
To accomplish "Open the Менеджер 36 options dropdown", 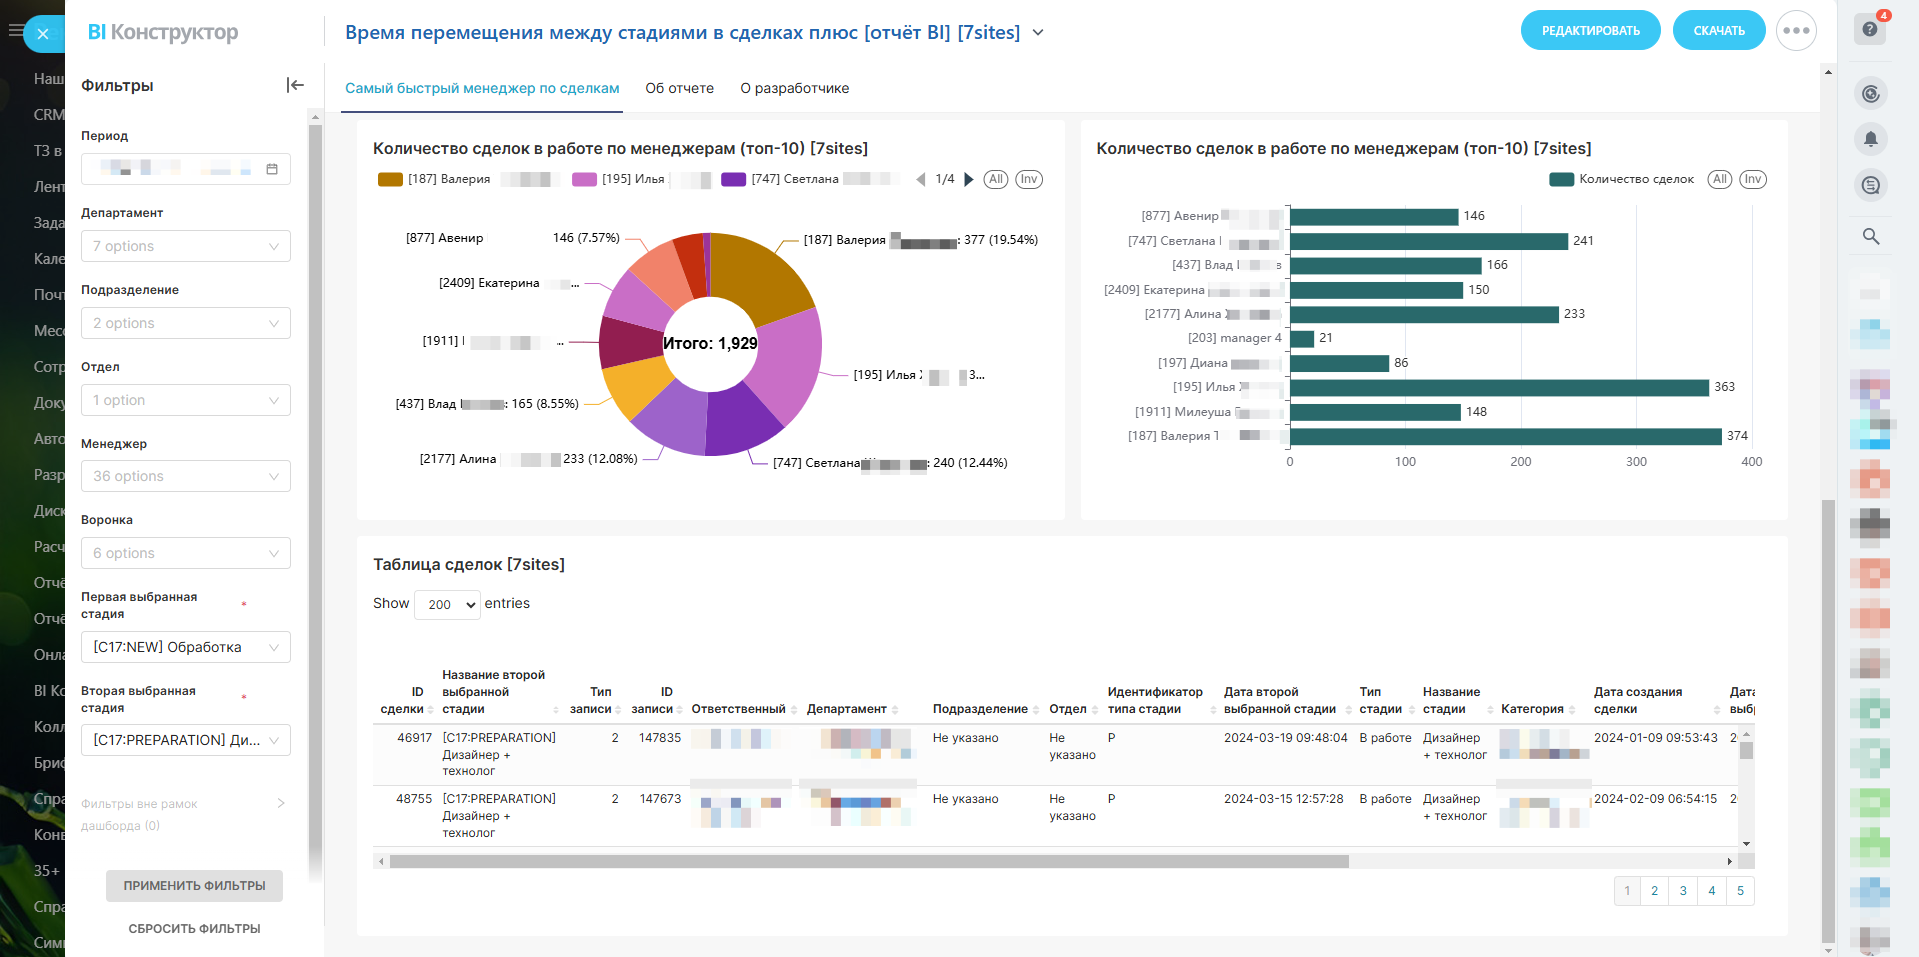I will [186, 476].
